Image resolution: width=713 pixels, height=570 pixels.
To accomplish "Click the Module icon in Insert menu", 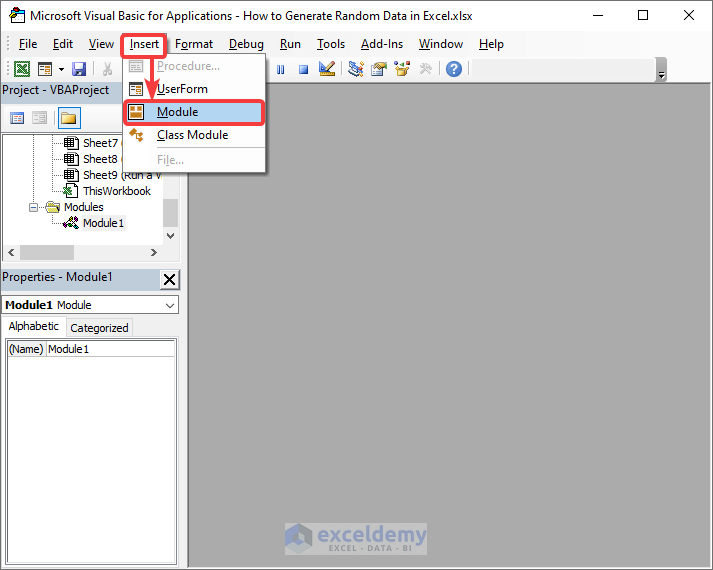I will 136,112.
